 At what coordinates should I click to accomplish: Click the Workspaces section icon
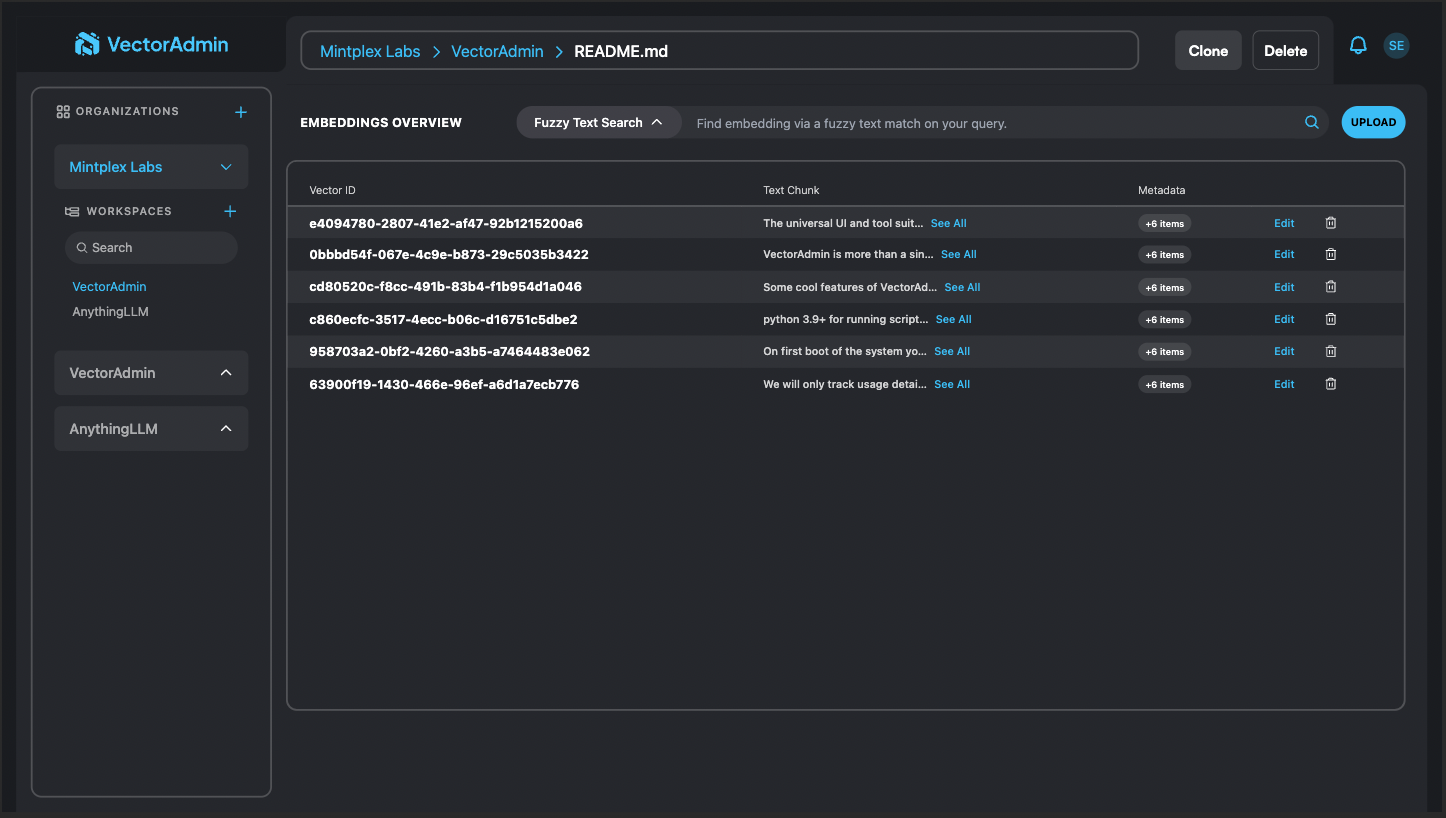click(x=72, y=211)
